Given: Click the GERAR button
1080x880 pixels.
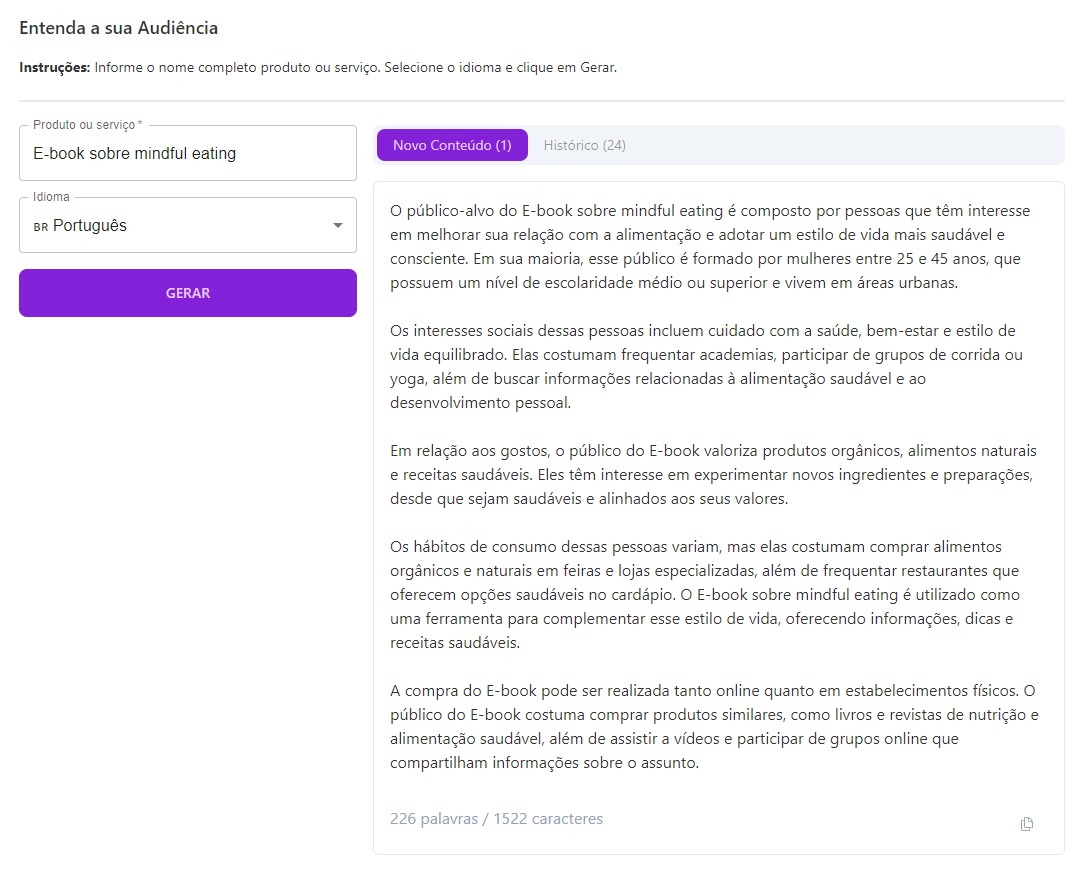Looking at the screenshot, I should pyautogui.click(x=187, y=293).
